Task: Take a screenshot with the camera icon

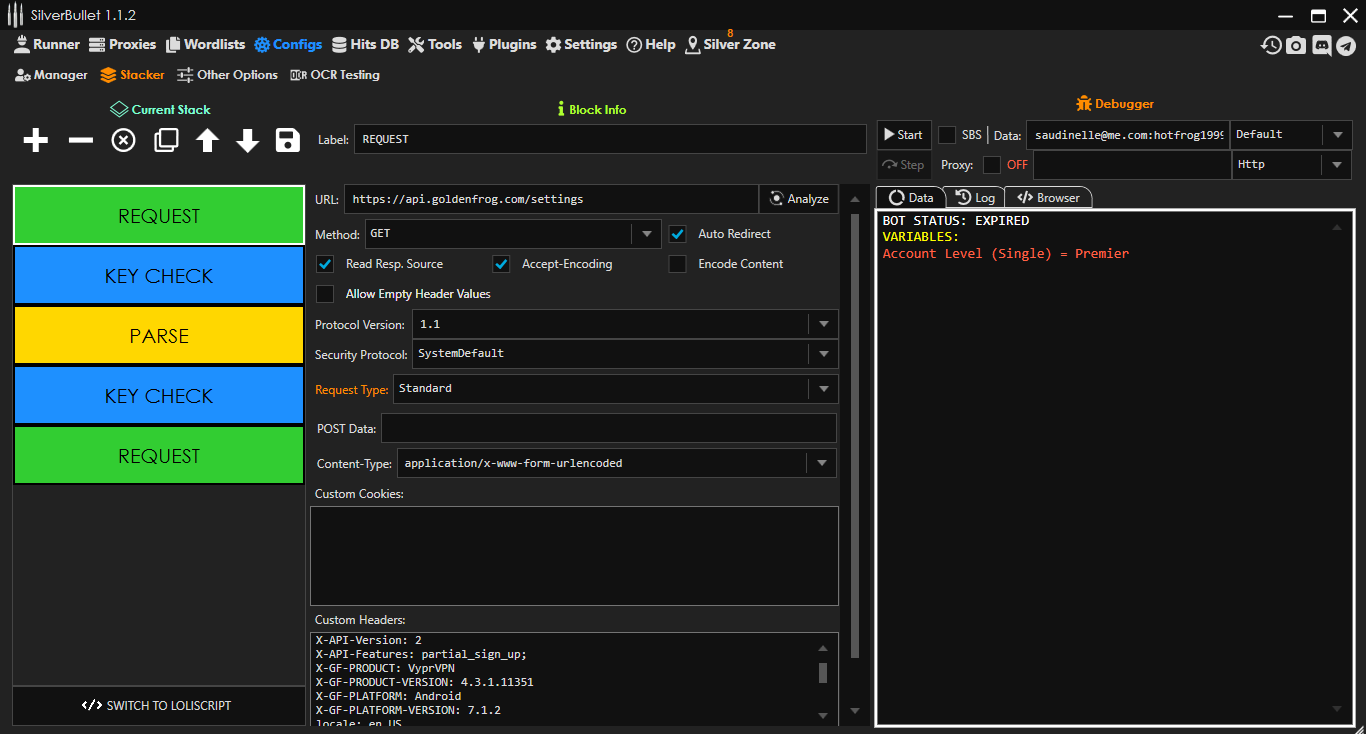Action: 1296,45
